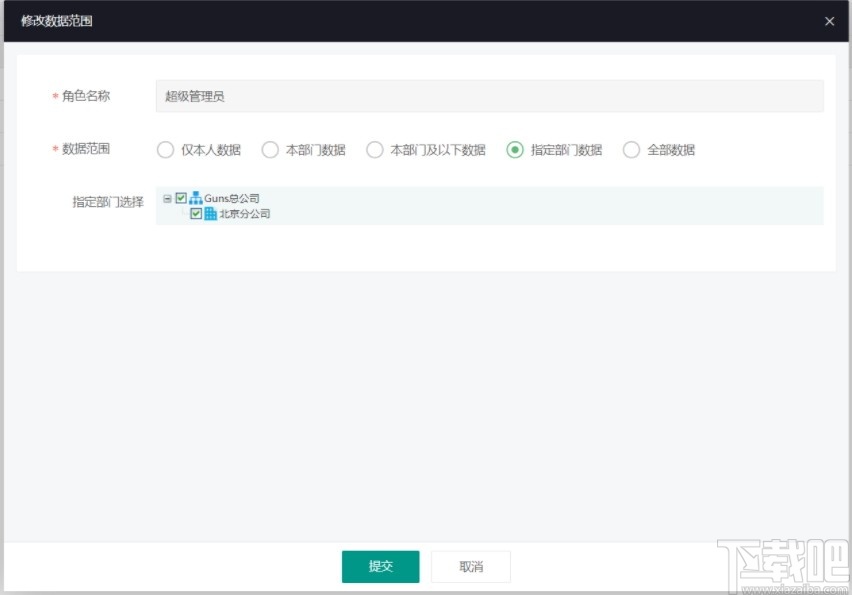Uncheck the 北京分公司 checkbox

[196, 212]
